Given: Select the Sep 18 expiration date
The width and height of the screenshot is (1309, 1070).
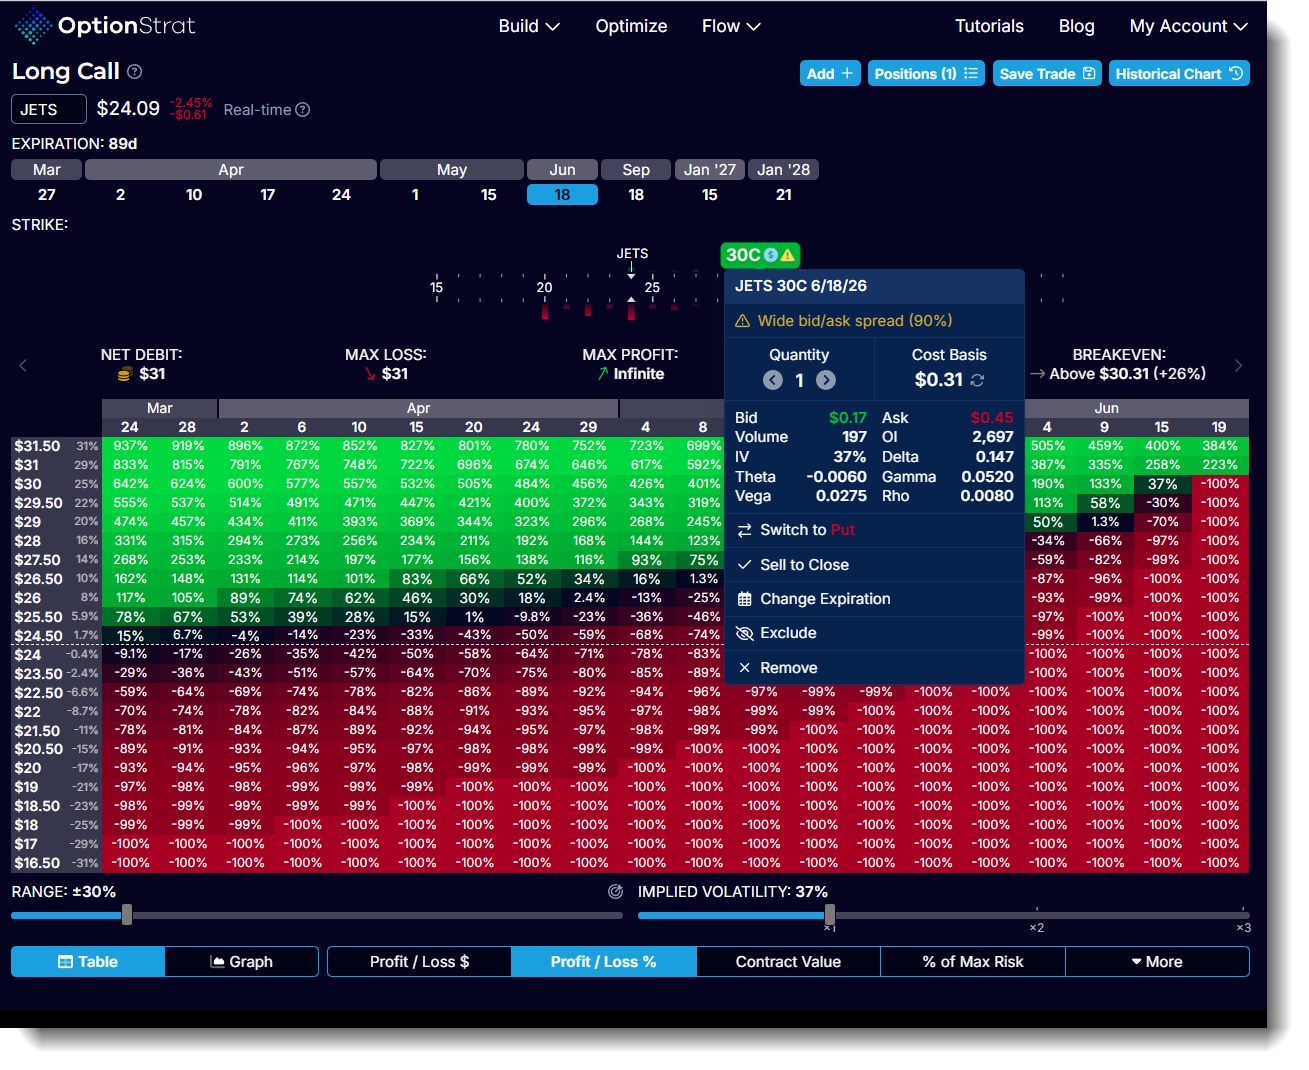Looking at the screenshot, I should (636, 195).
